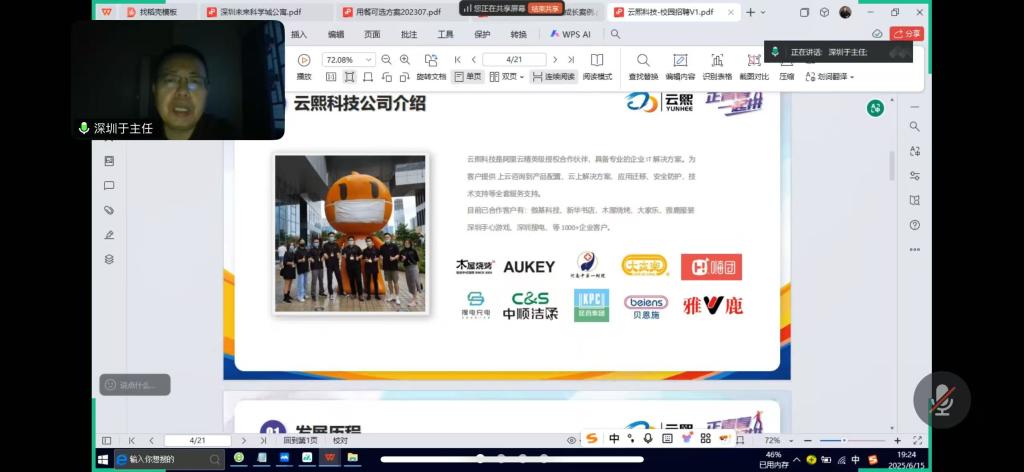The height and width of the screenshot is (472, 1024).
Task: Click the green floating assistant icon
Action: click(x=875, y=108)
